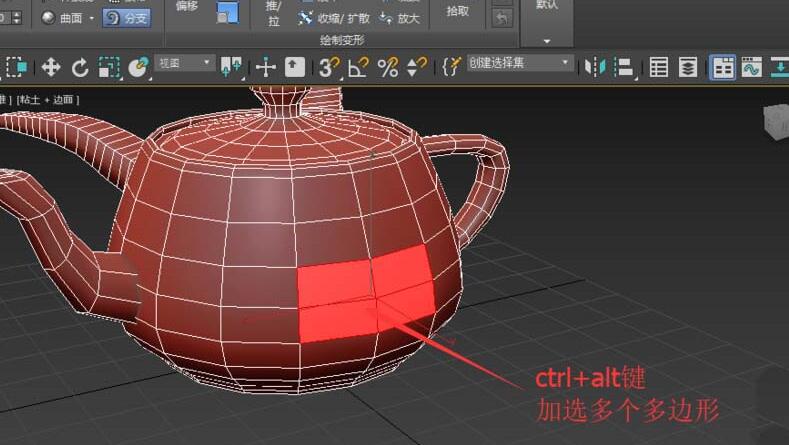Image resolution: width=789 pixels, height=445 pixels.
Task: Toggle the 3D Snaps icon
Action: 330,67
